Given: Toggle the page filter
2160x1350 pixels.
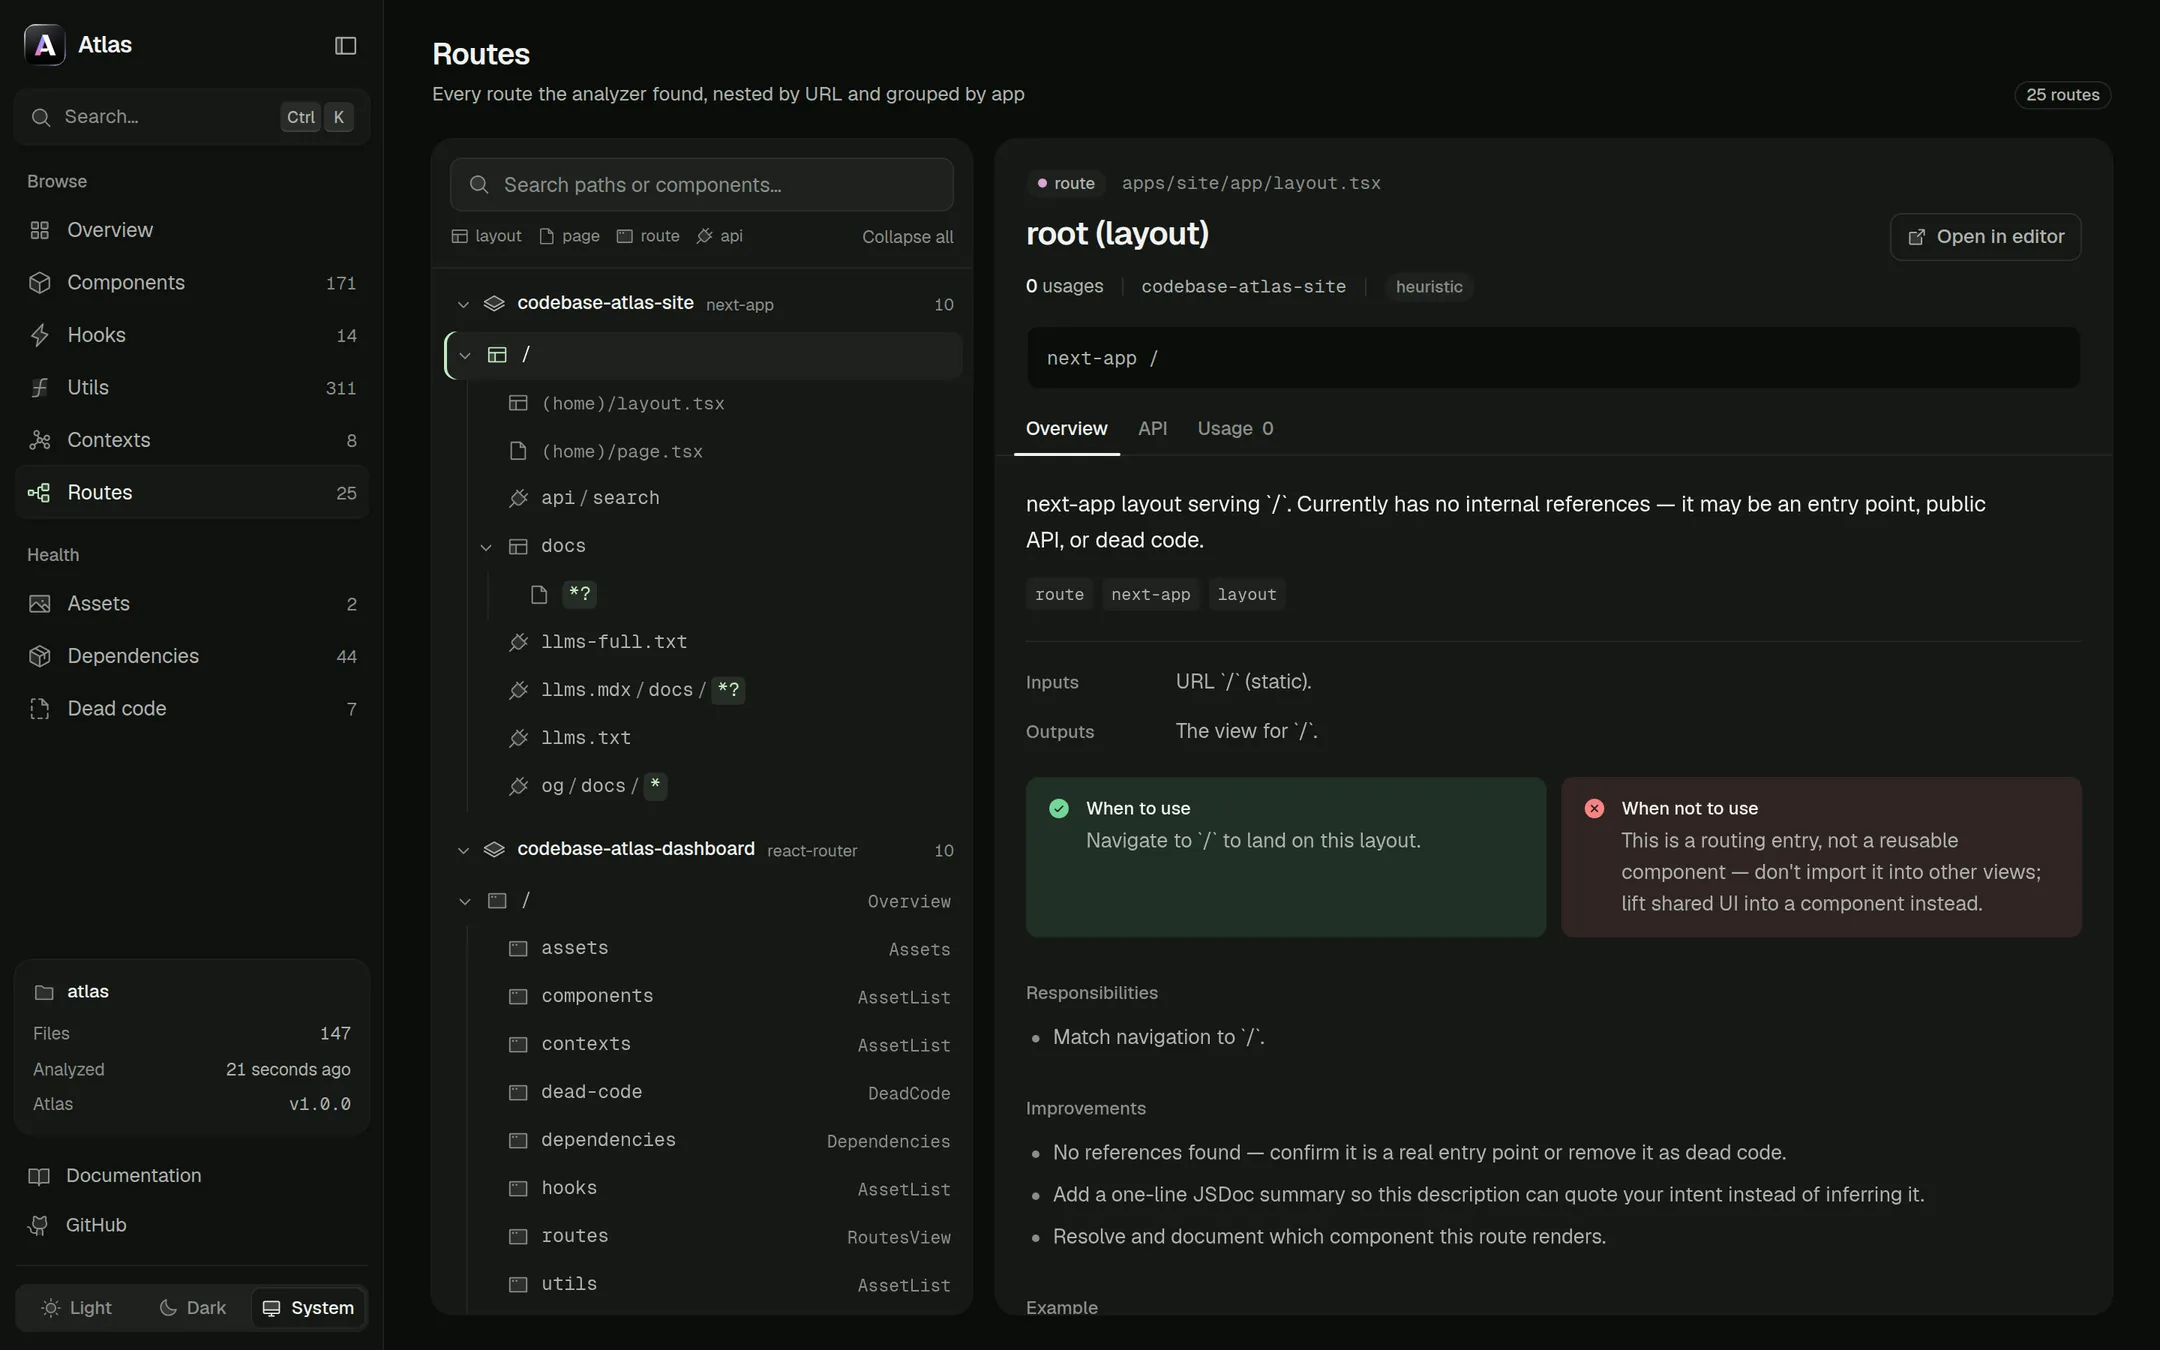Looking at the screenshot, I should coord(570,236).
